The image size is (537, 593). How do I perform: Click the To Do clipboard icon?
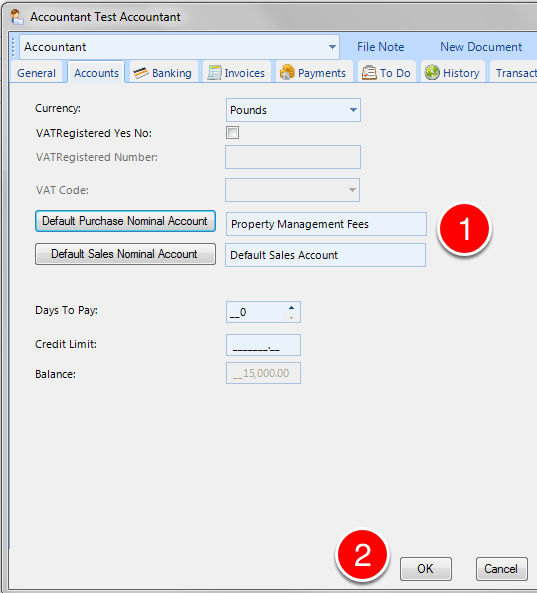point(369,72)
